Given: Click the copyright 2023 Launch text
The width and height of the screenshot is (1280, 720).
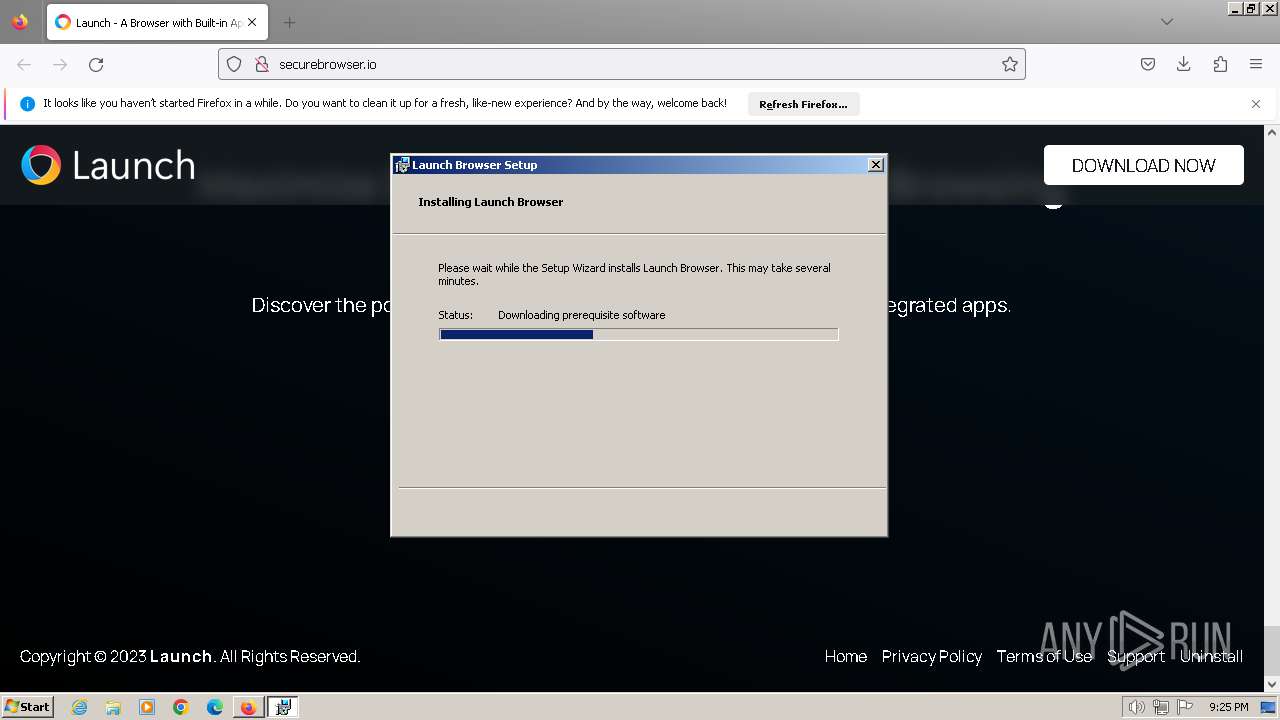Looking at the screenshot, I should [x=190, y=656].
